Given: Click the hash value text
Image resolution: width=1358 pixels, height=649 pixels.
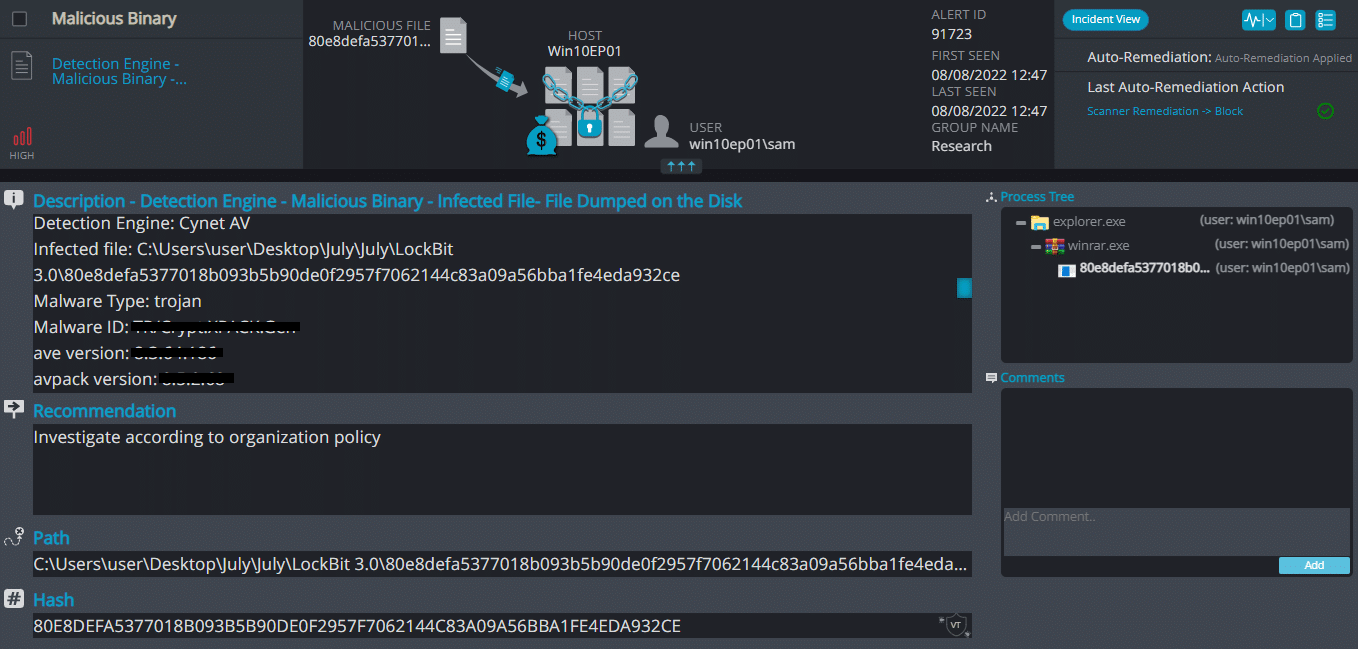Looking at the screenshot, I should pyautogui.click(x=357, y=626).
